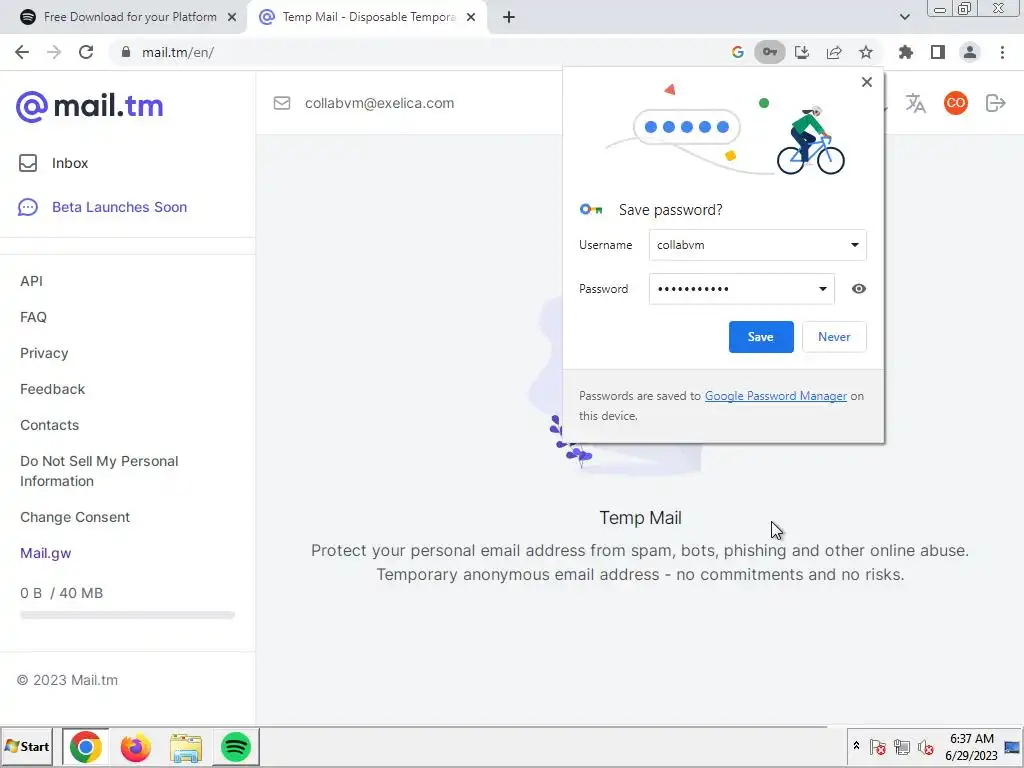
Task: Click the network tray icon
Action: pos(902,747)
